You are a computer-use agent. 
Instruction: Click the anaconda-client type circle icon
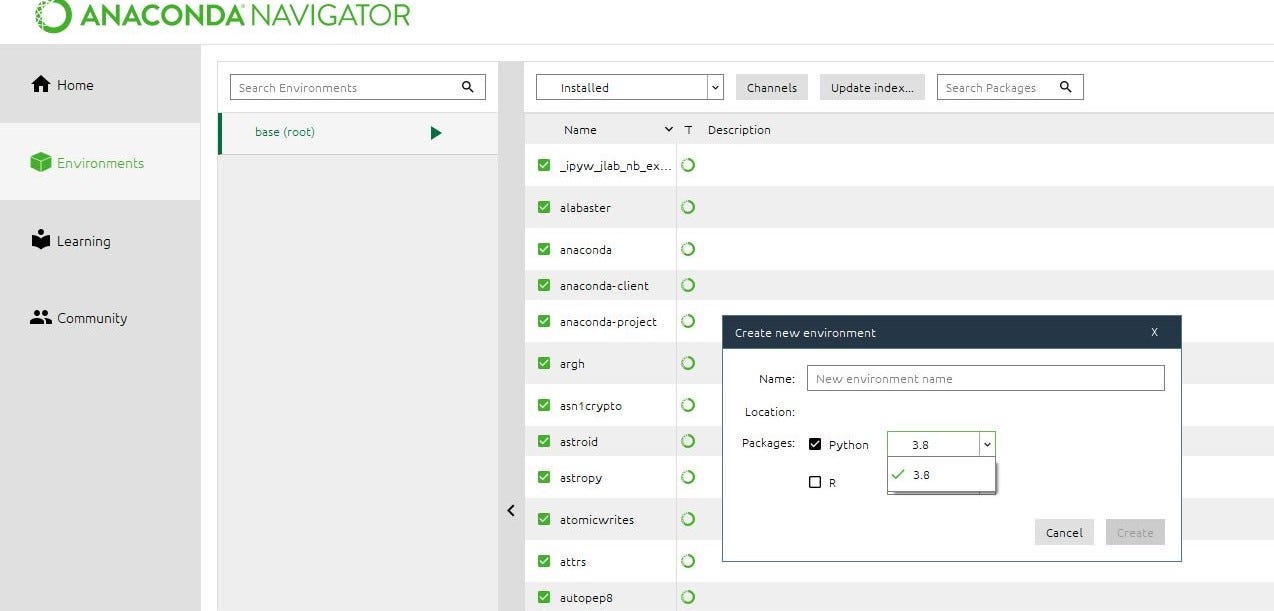[x=688, y=285]
